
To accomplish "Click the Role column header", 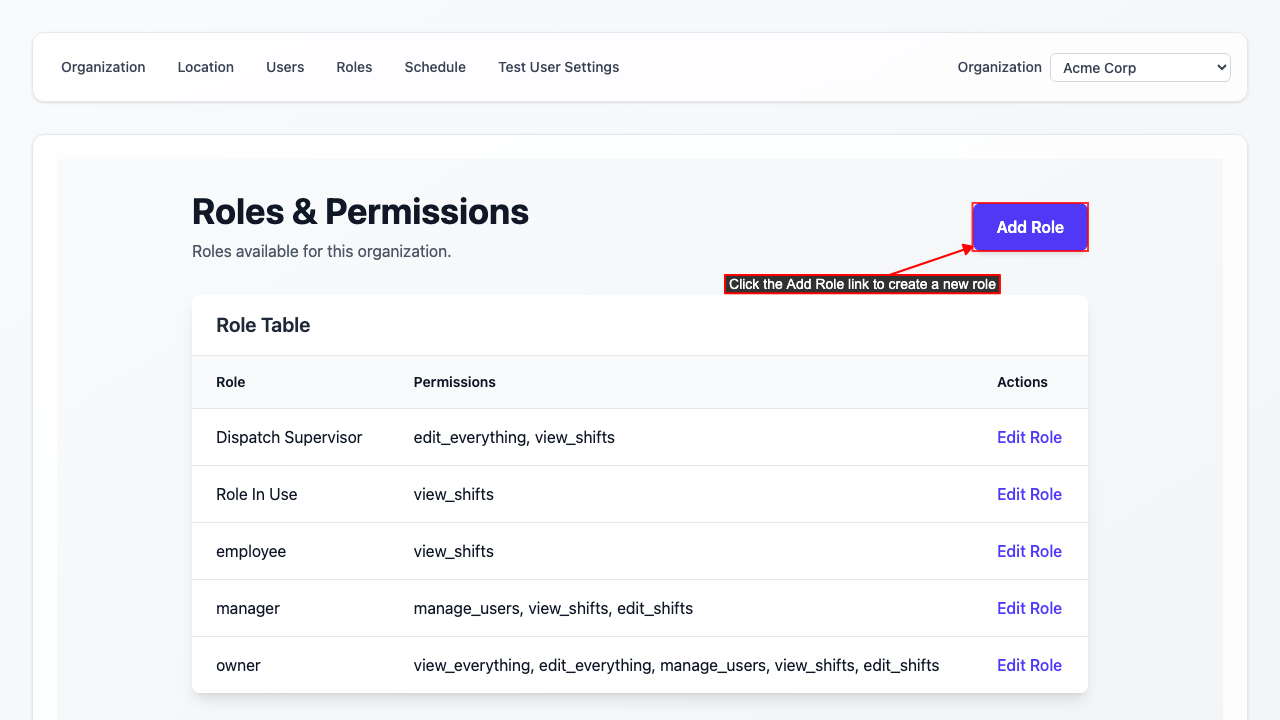I will pos(231,382).
